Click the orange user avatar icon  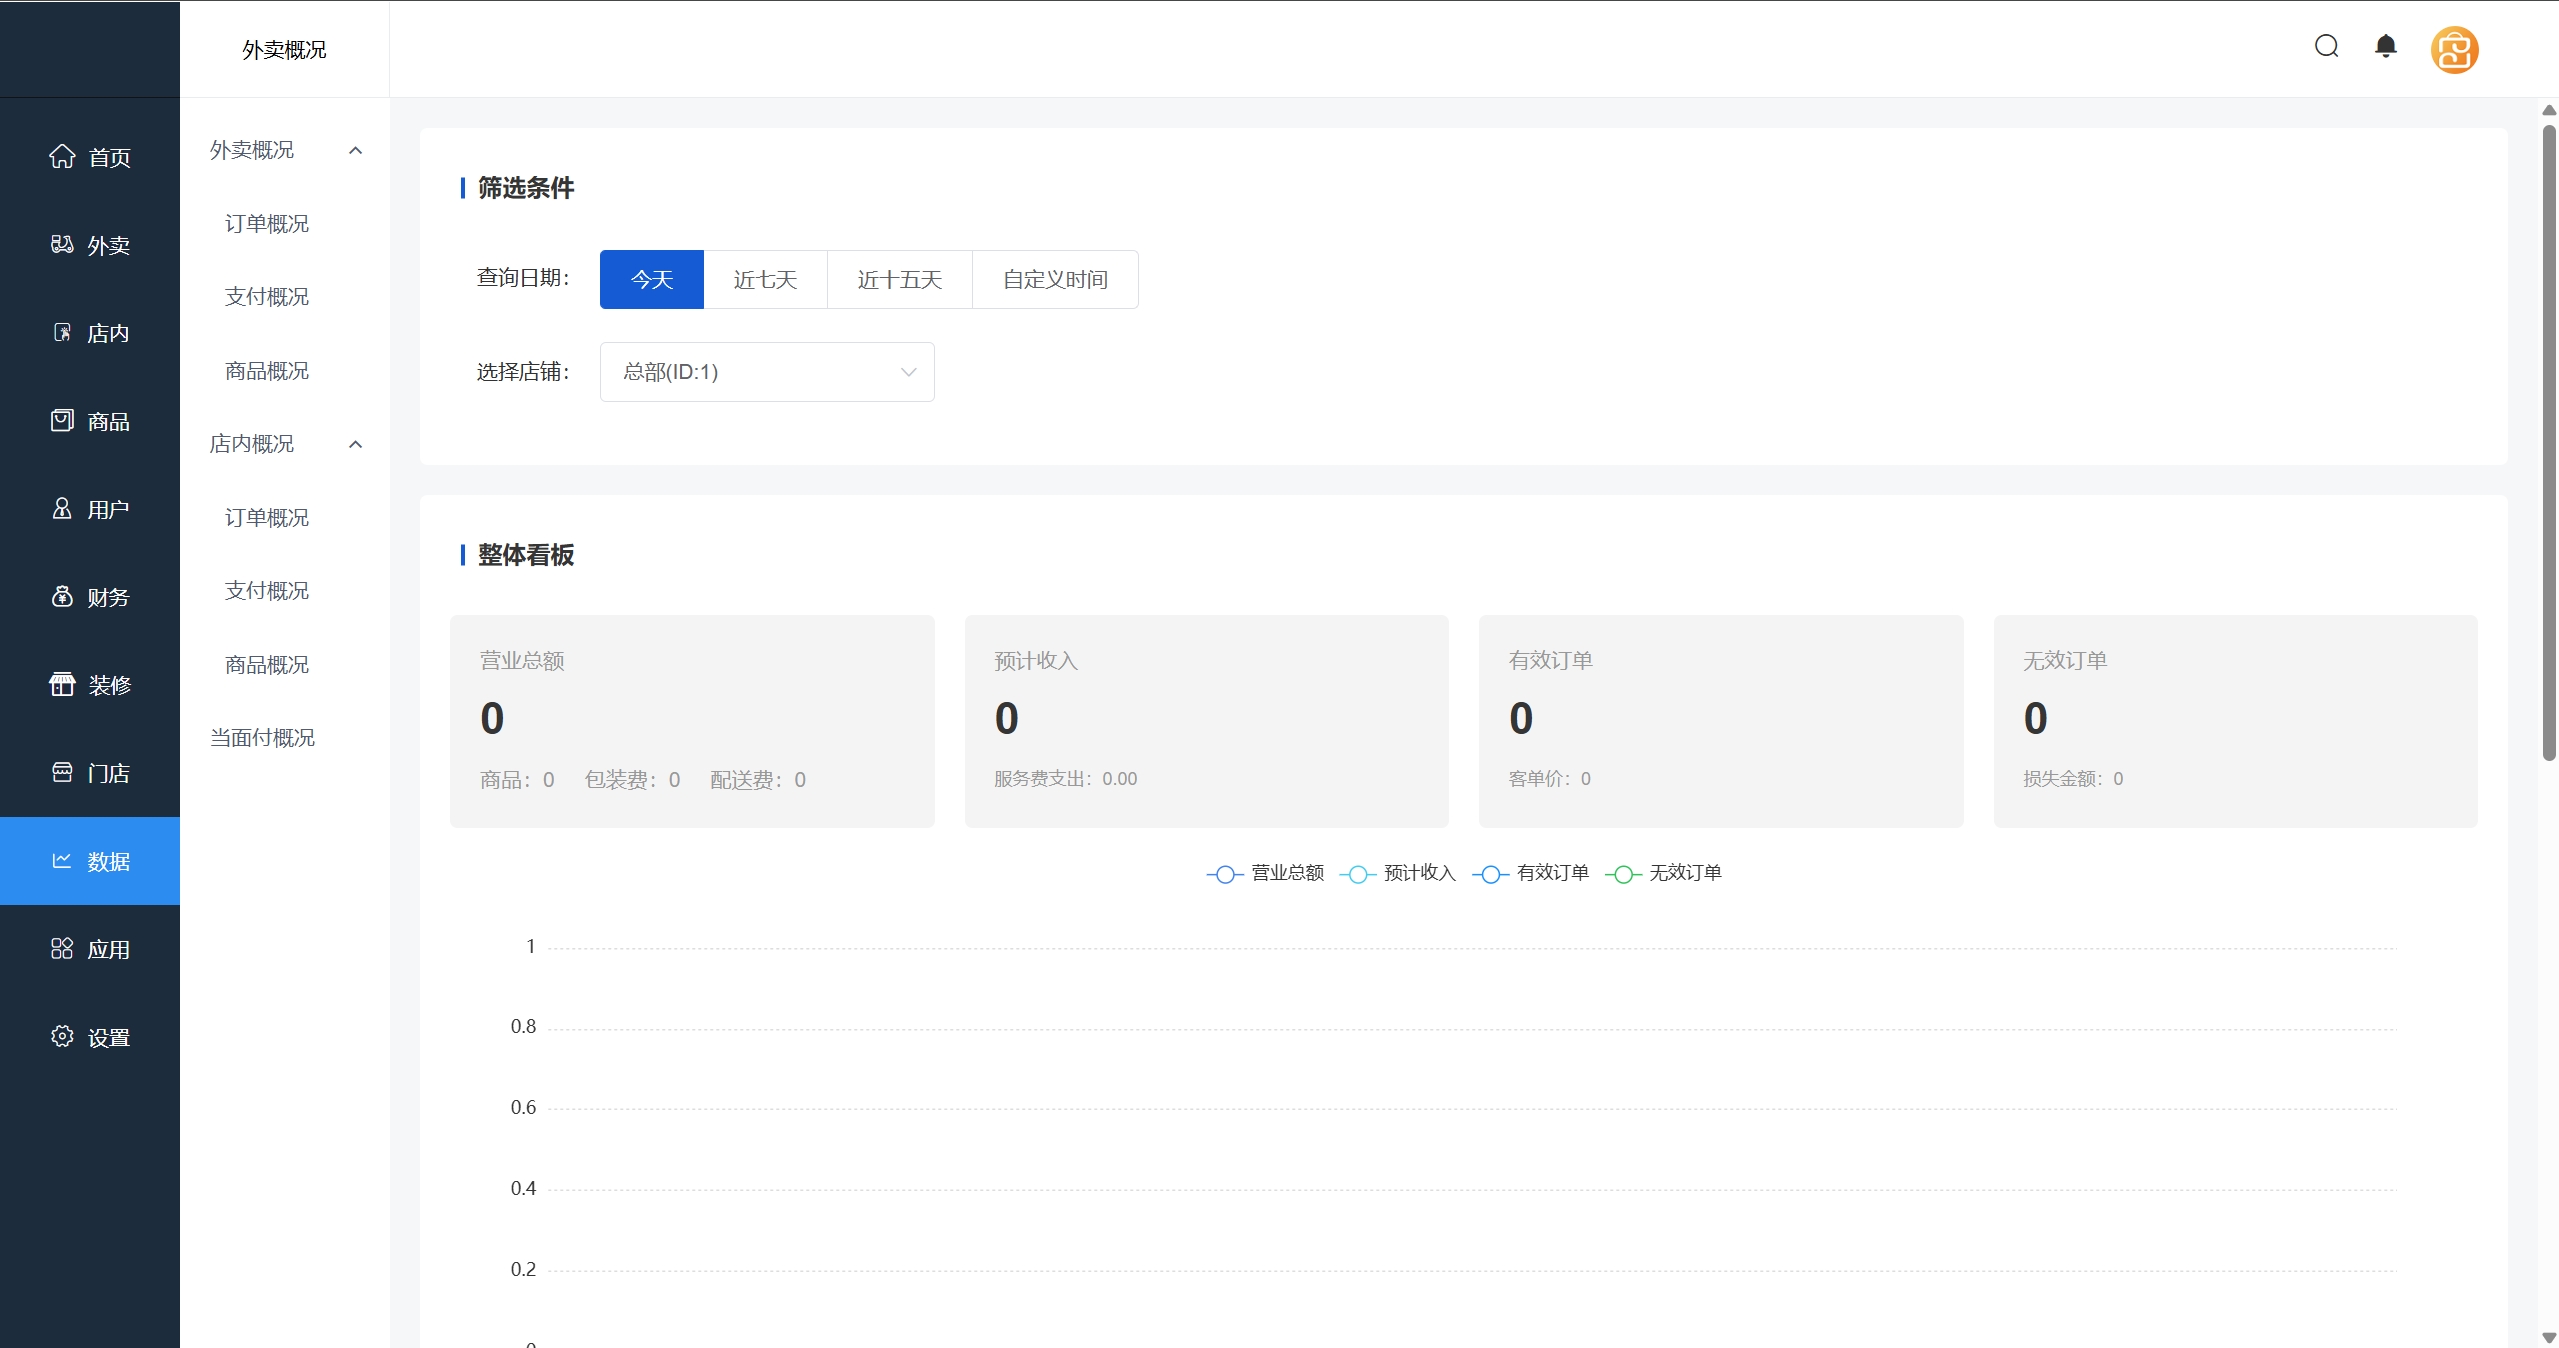tap(2454, 50)
